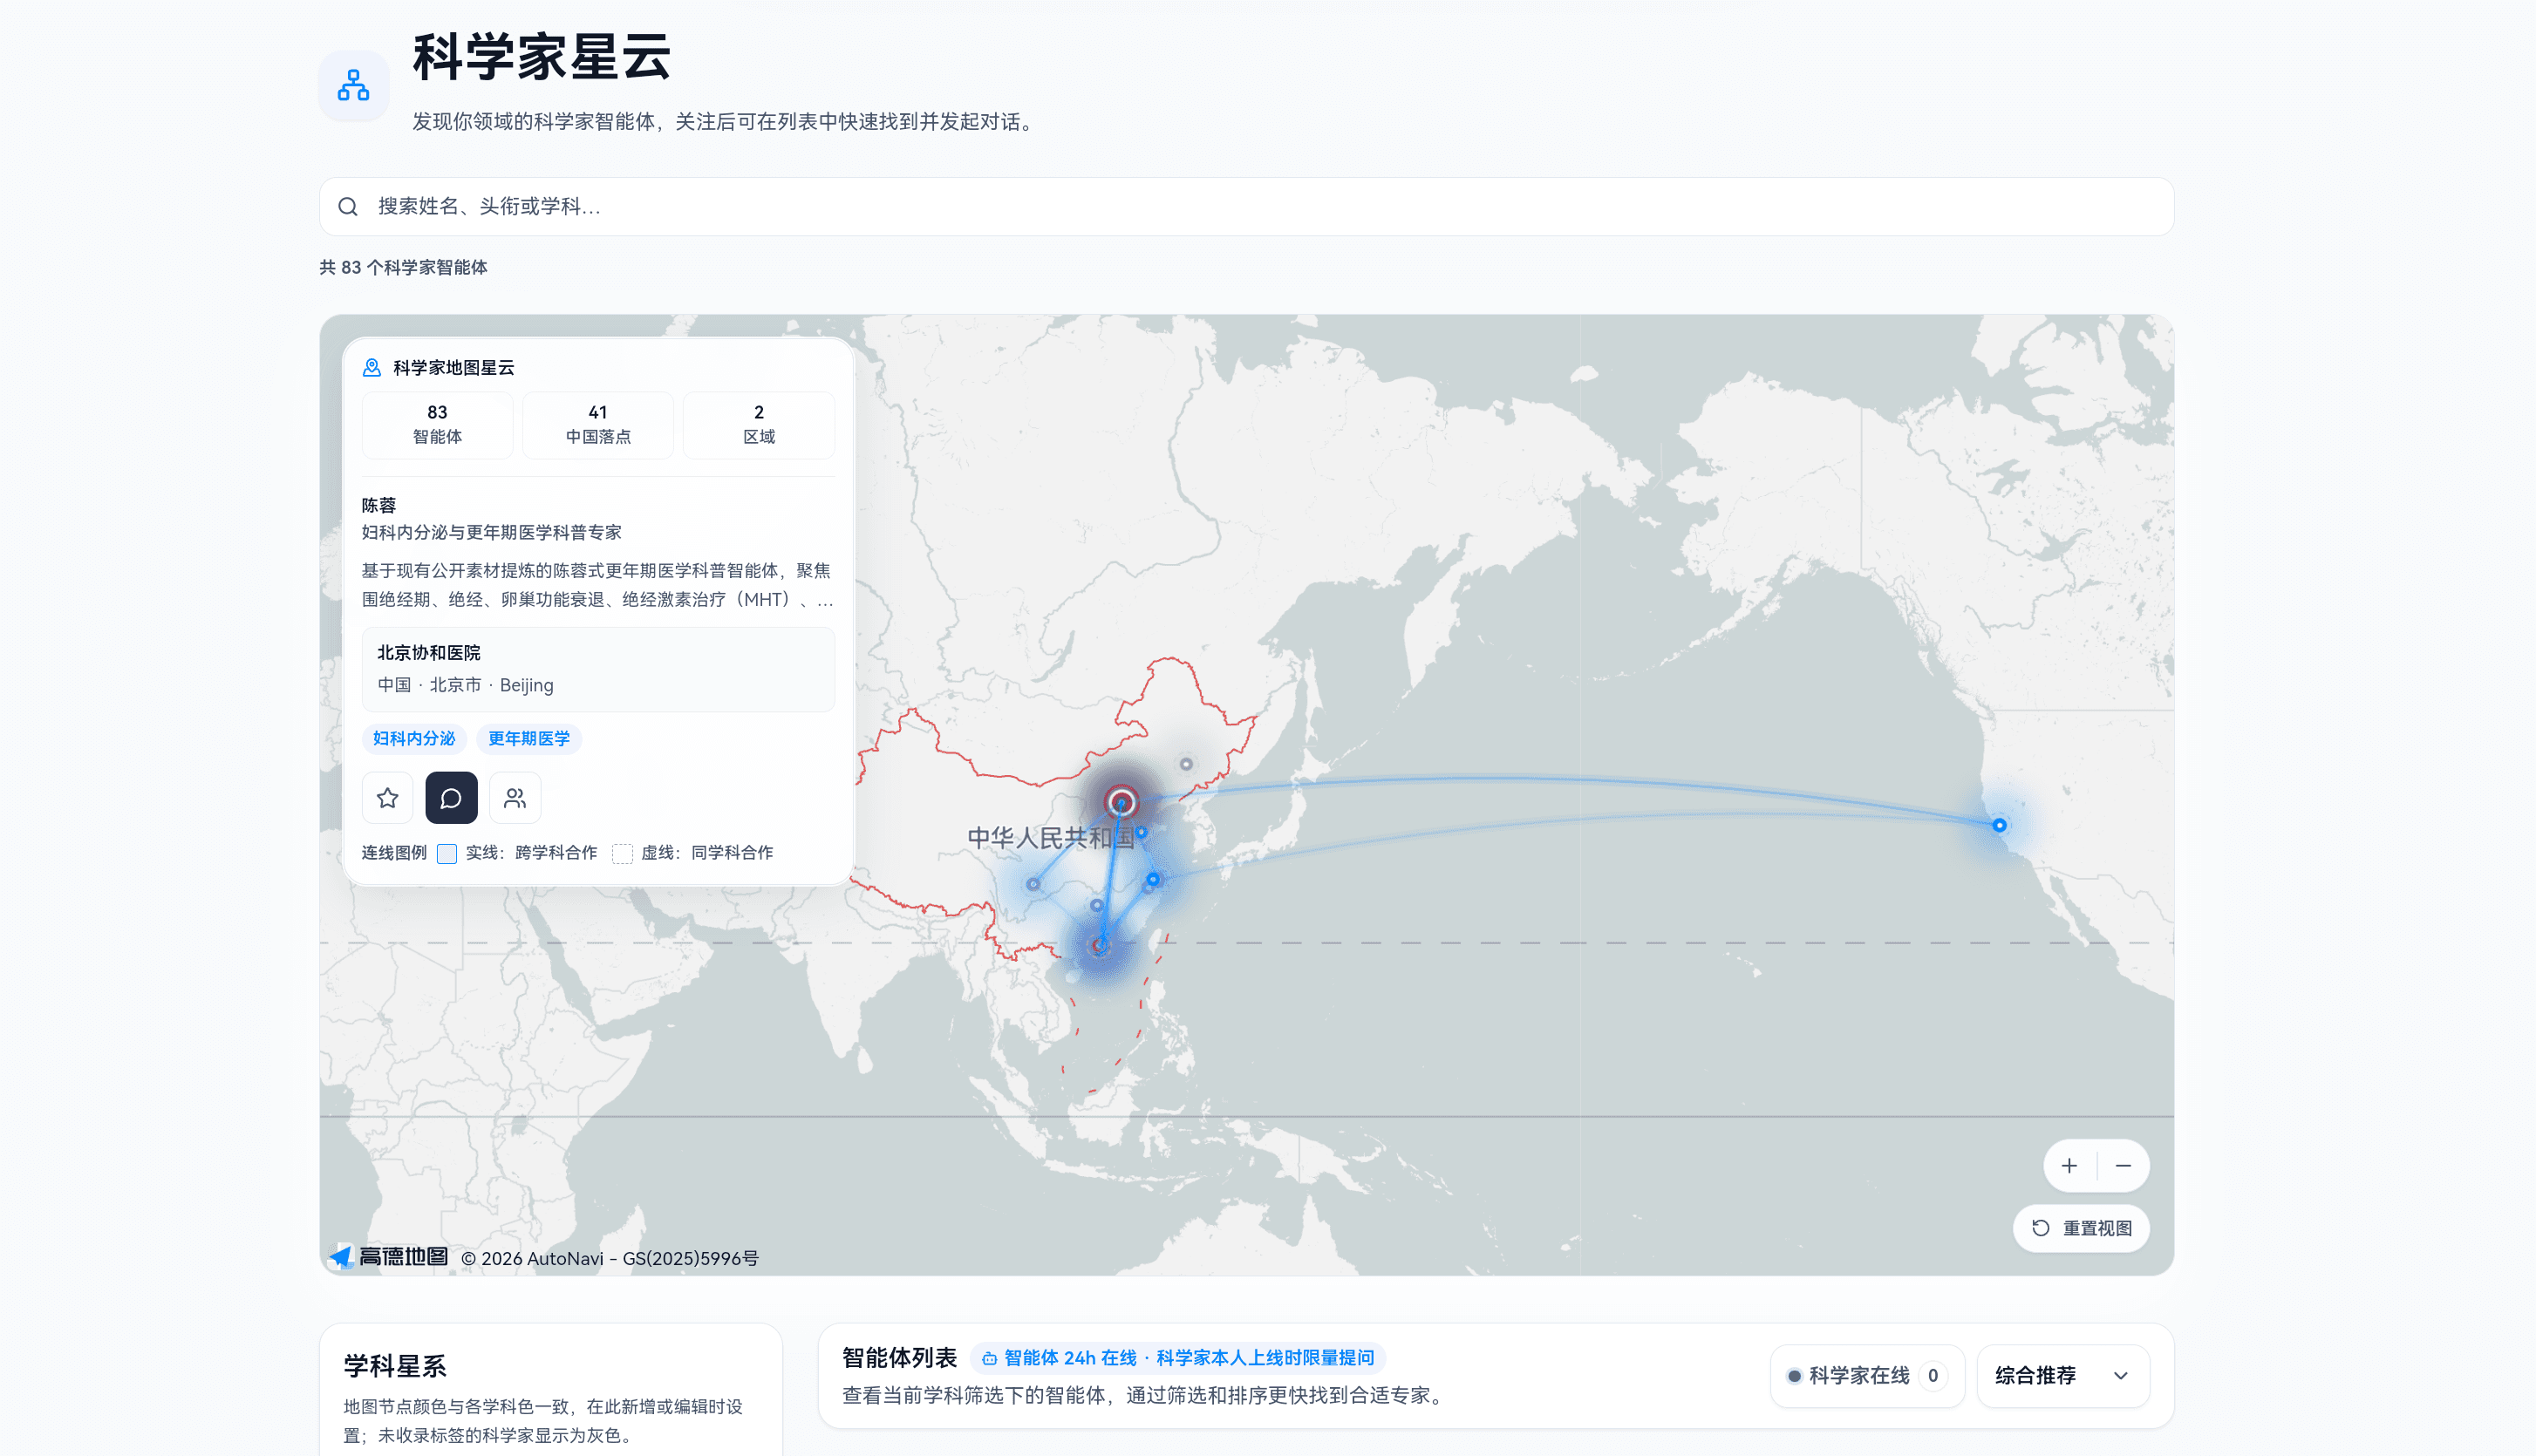Open the 北京协和医院 location card

598,669
